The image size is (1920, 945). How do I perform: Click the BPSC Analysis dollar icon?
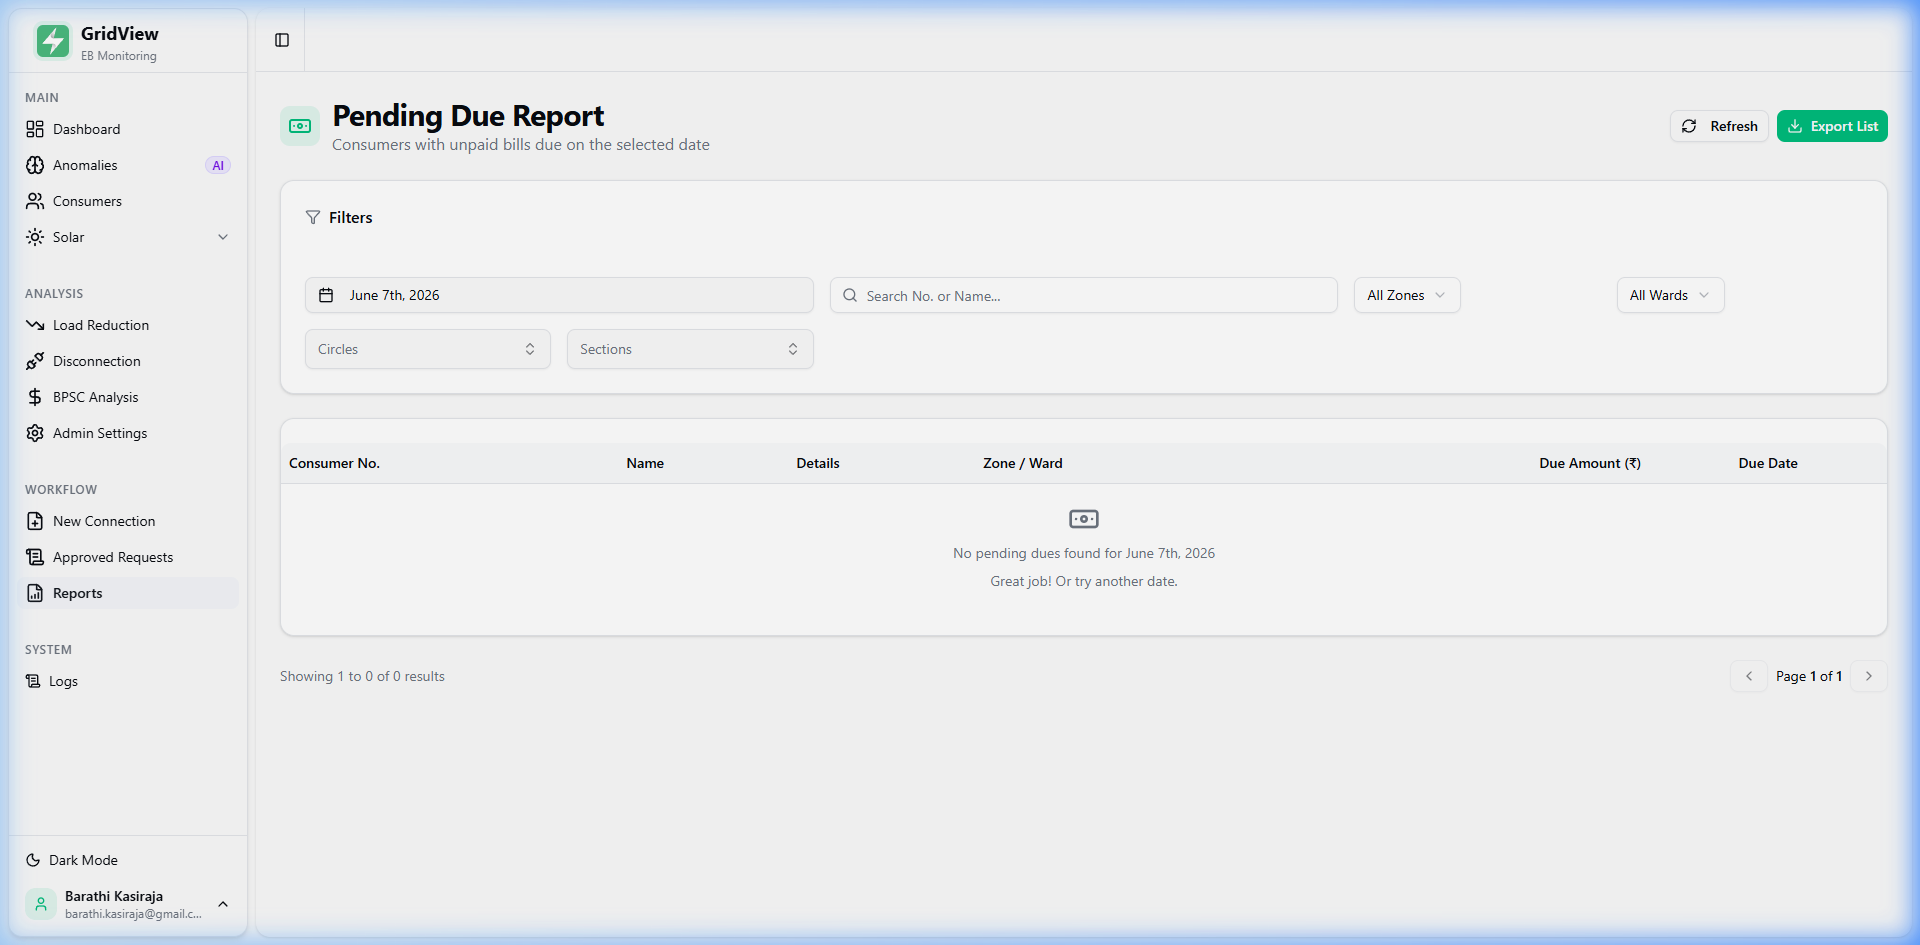[35, 397]
